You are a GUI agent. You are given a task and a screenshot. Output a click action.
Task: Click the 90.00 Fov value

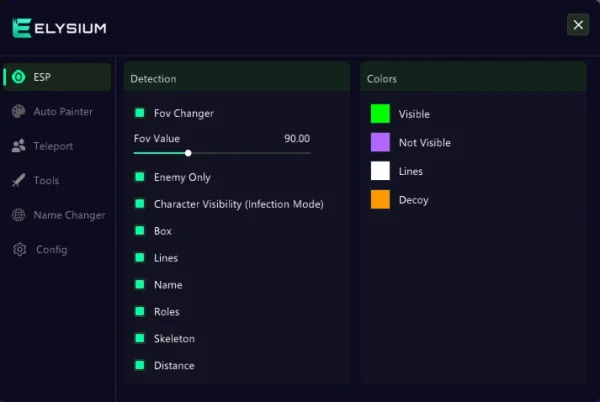(297, 138)
